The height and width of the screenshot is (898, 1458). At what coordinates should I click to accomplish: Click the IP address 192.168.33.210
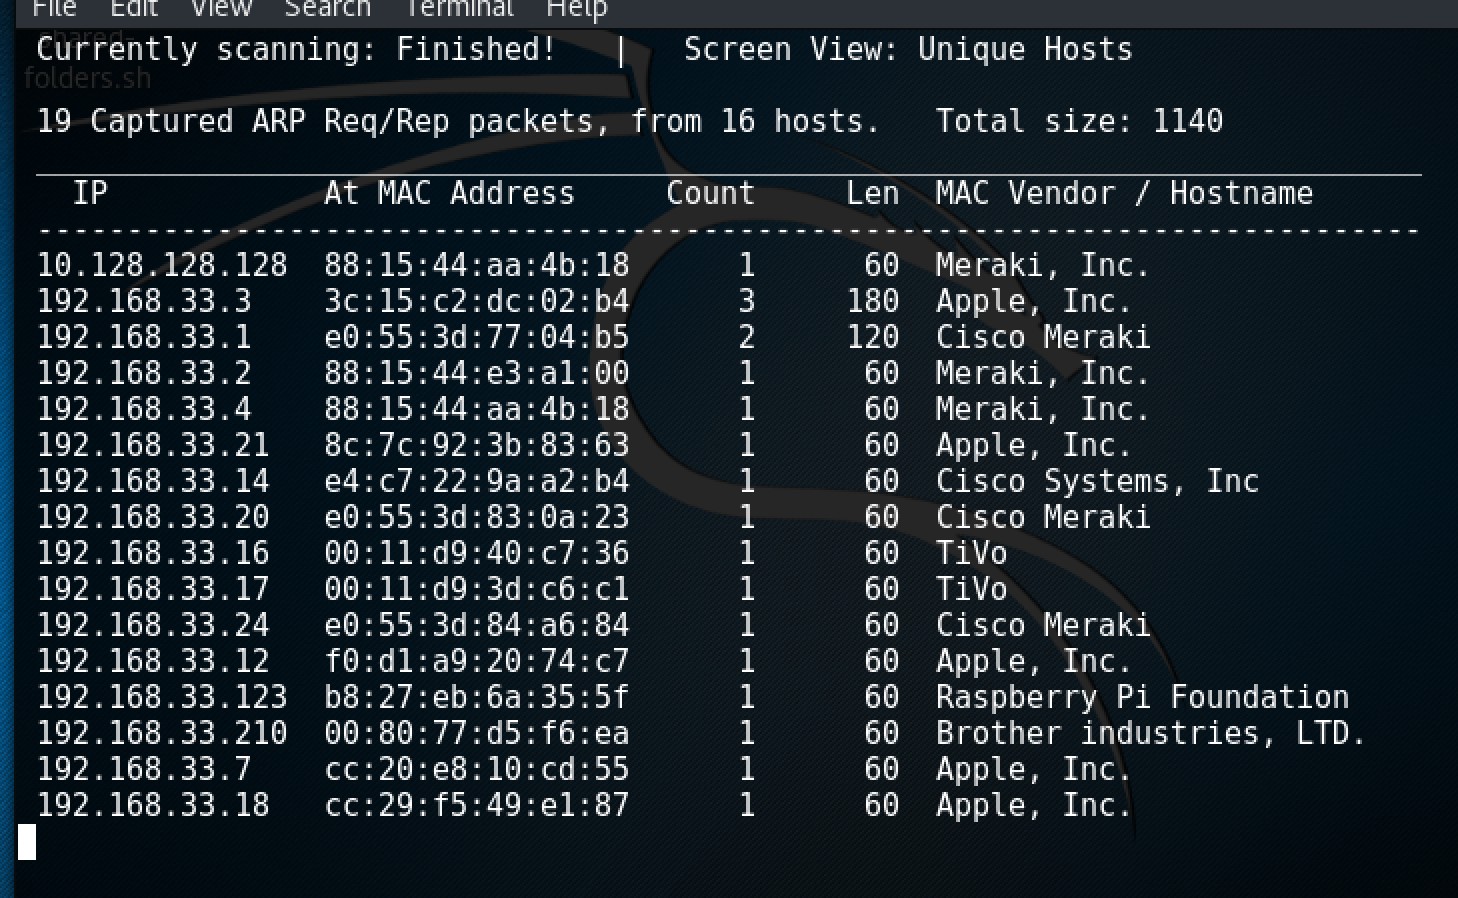[162, 733]
